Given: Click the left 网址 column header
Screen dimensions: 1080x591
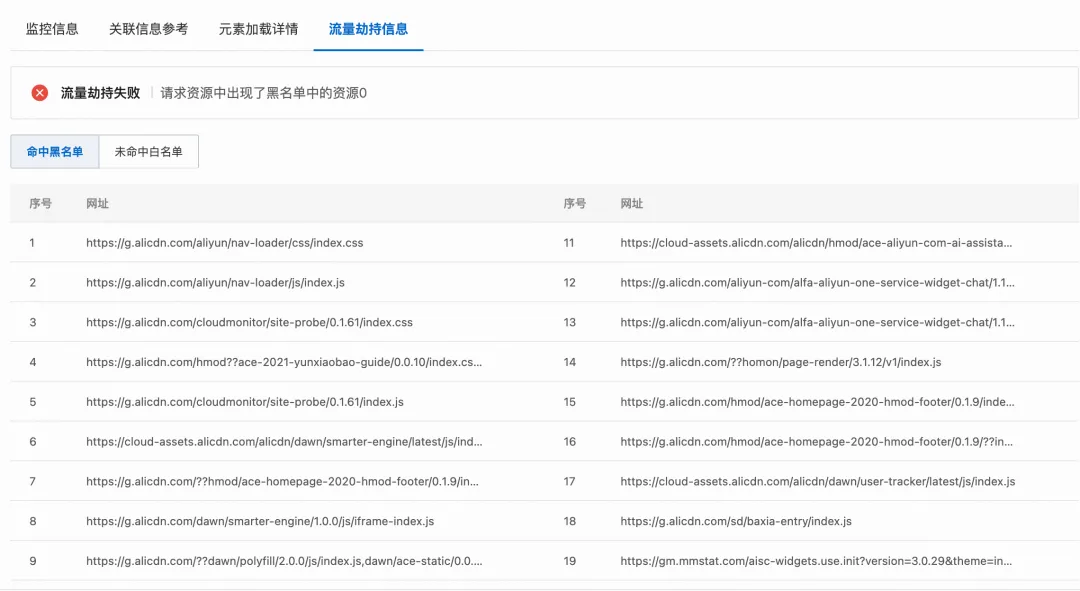Looking at the screenshot, I should [97, 203].
